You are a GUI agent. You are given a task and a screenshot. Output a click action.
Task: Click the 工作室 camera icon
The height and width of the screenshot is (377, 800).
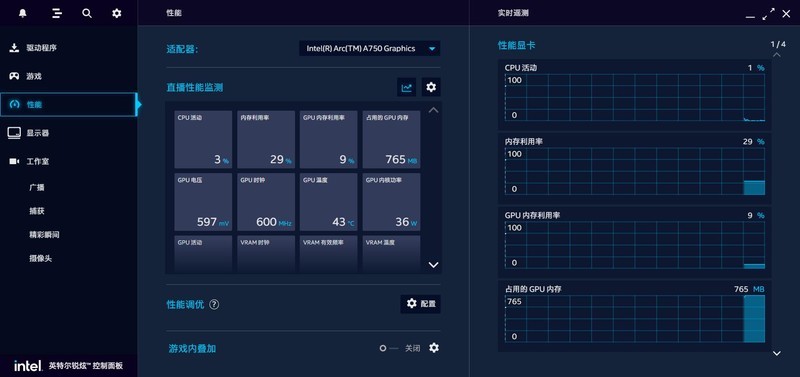[14, 161]
